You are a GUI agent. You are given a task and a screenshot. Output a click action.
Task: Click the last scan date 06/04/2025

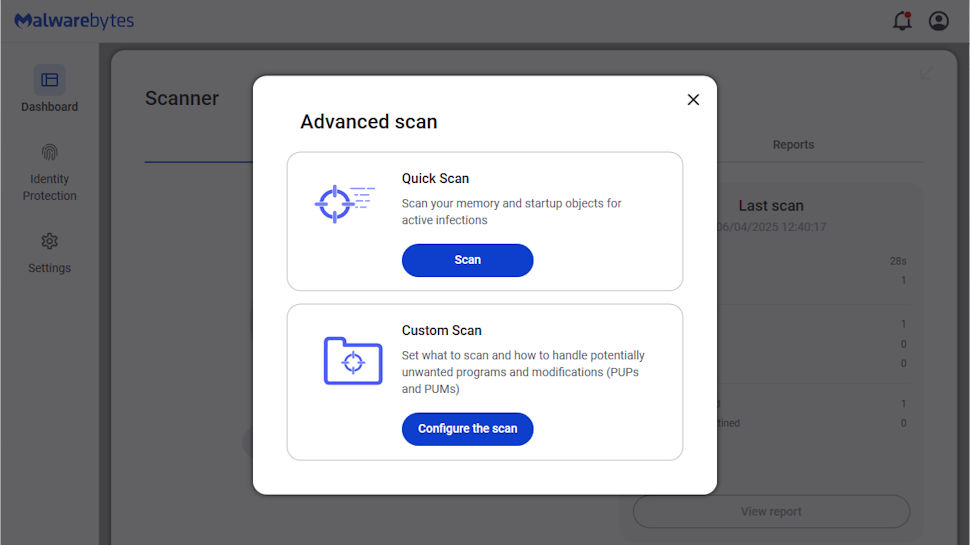pyautogui.click(x=771, y=227)
